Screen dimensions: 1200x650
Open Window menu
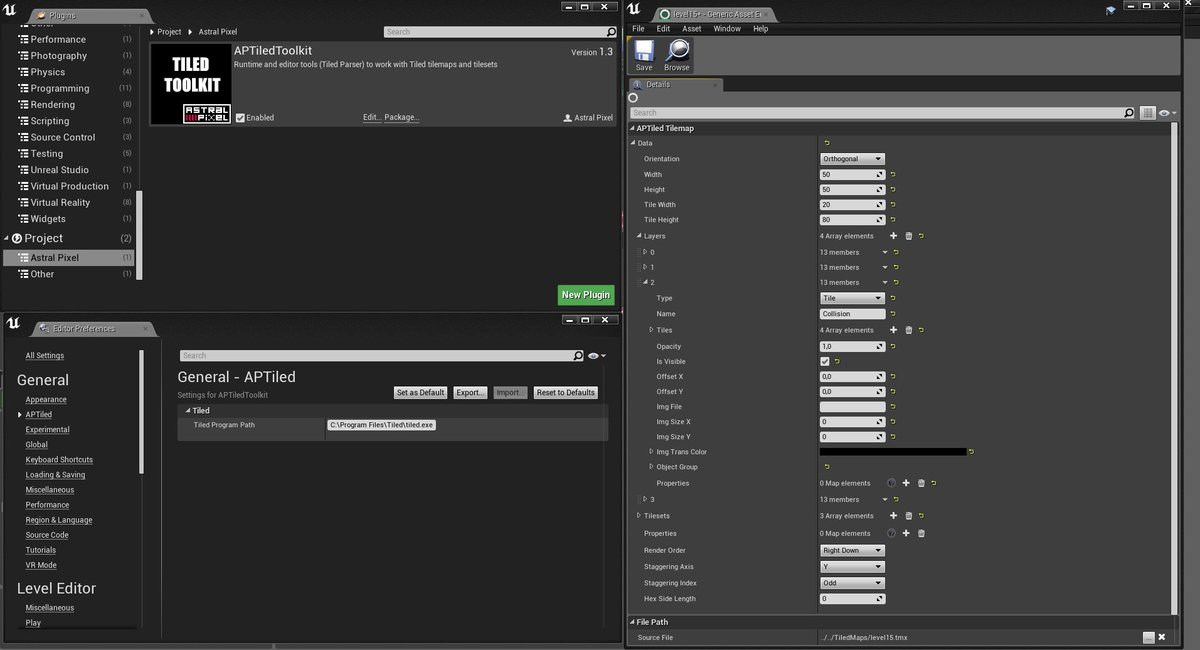click(727, 29)
